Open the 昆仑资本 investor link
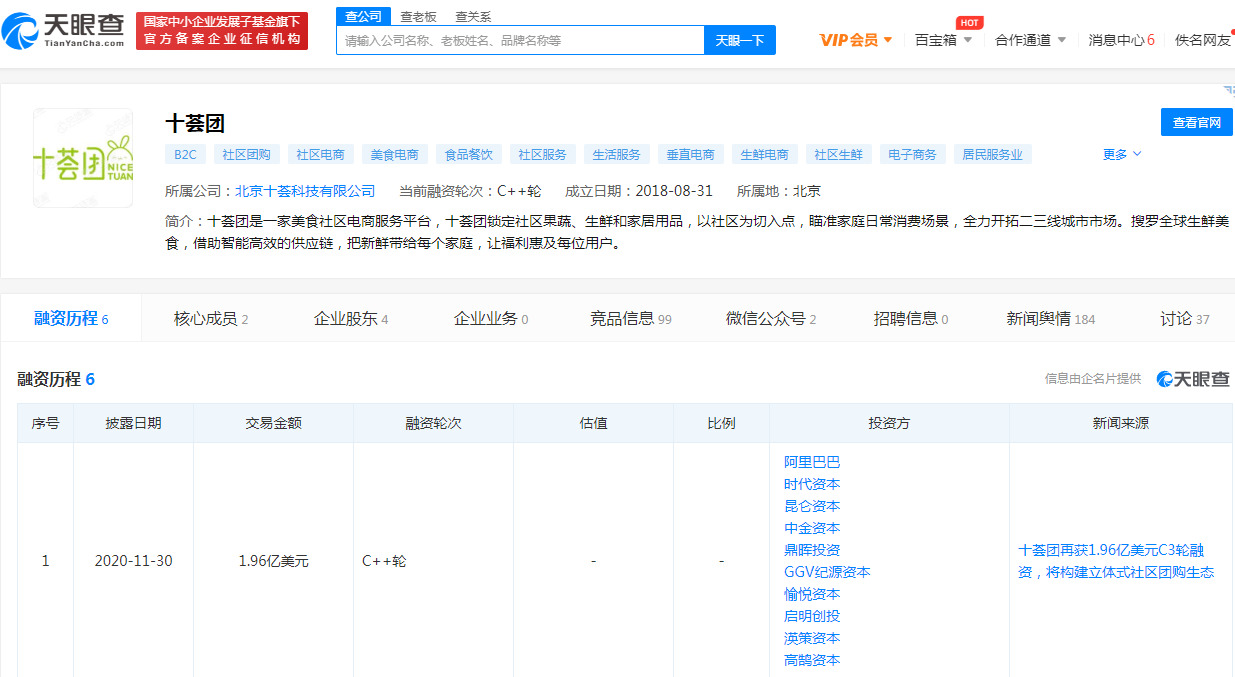 point(812,506)
